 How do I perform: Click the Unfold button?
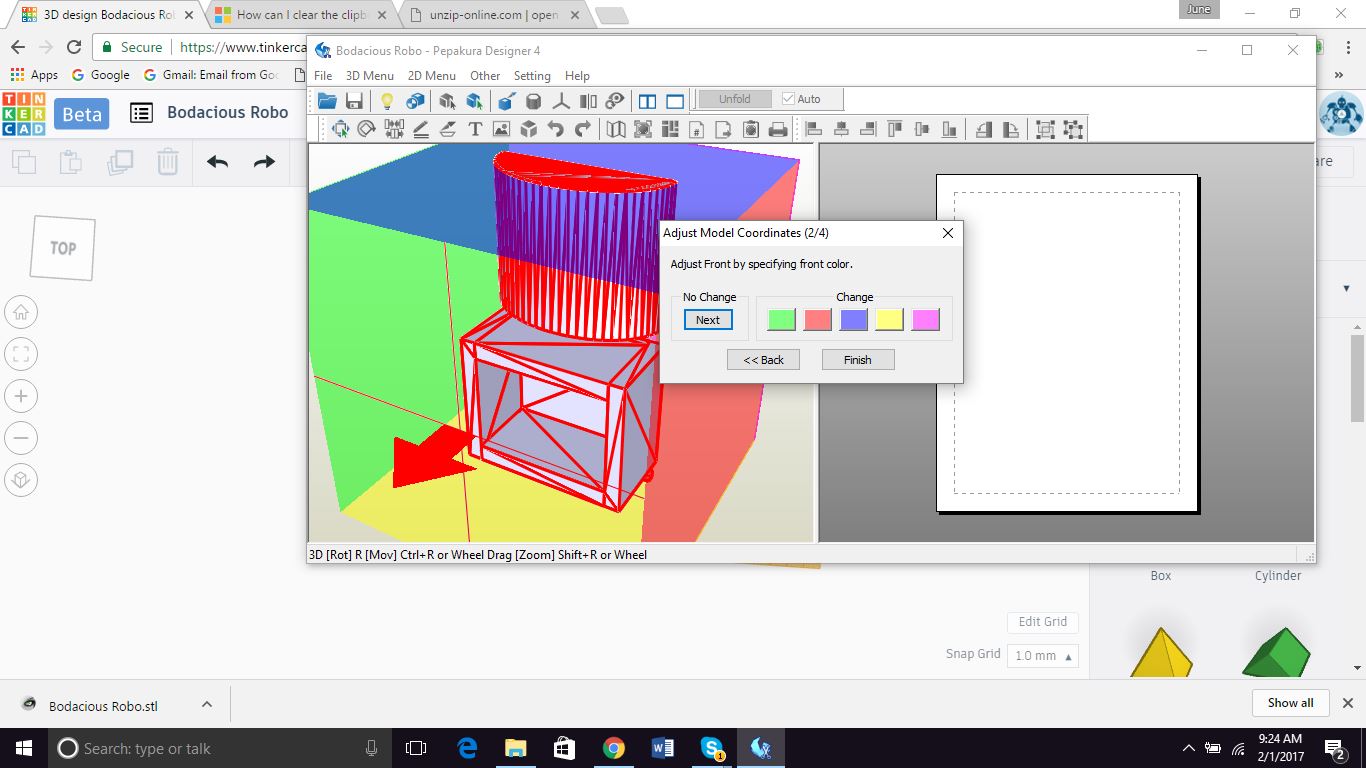(x=734, y=99)
